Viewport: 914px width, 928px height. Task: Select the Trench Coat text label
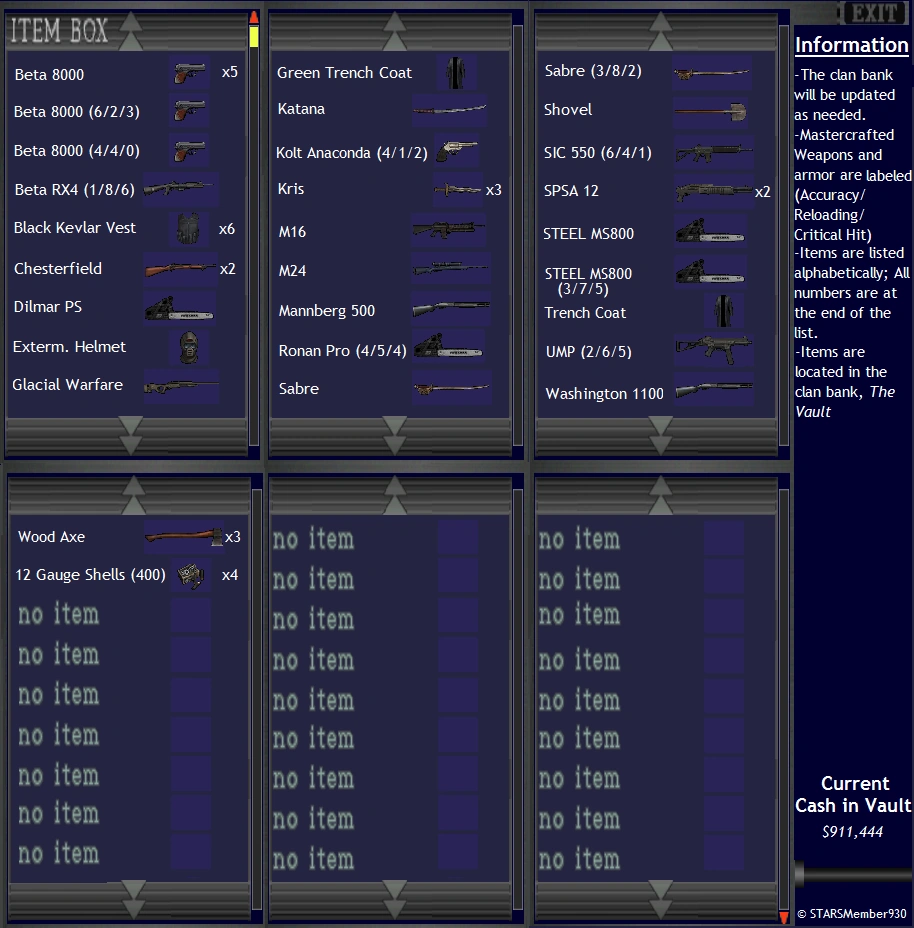(585, 313)
